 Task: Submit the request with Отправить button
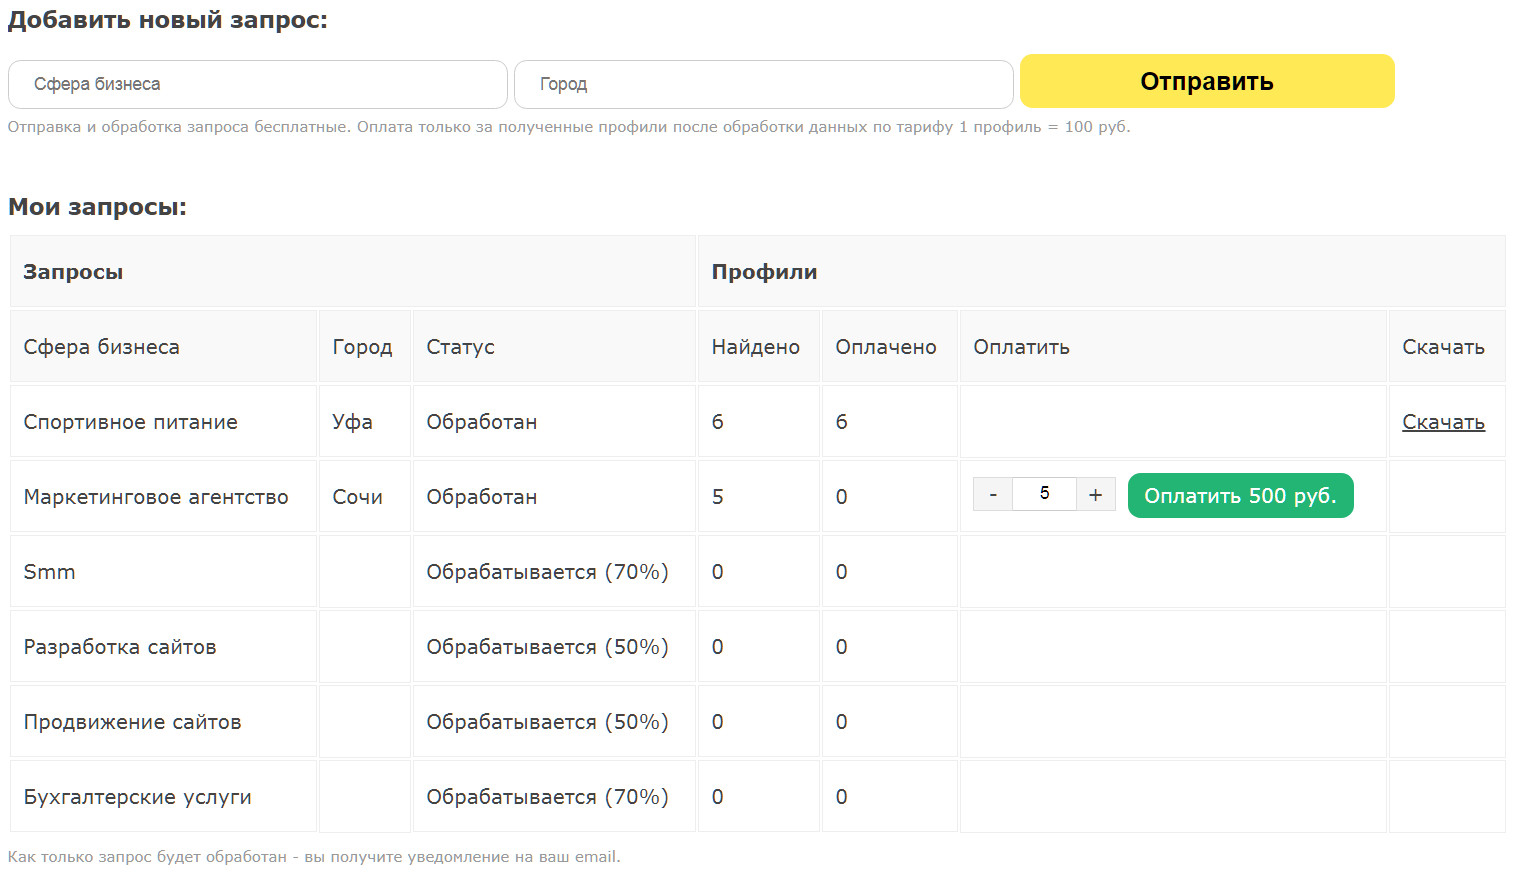tap(1207, 81)
